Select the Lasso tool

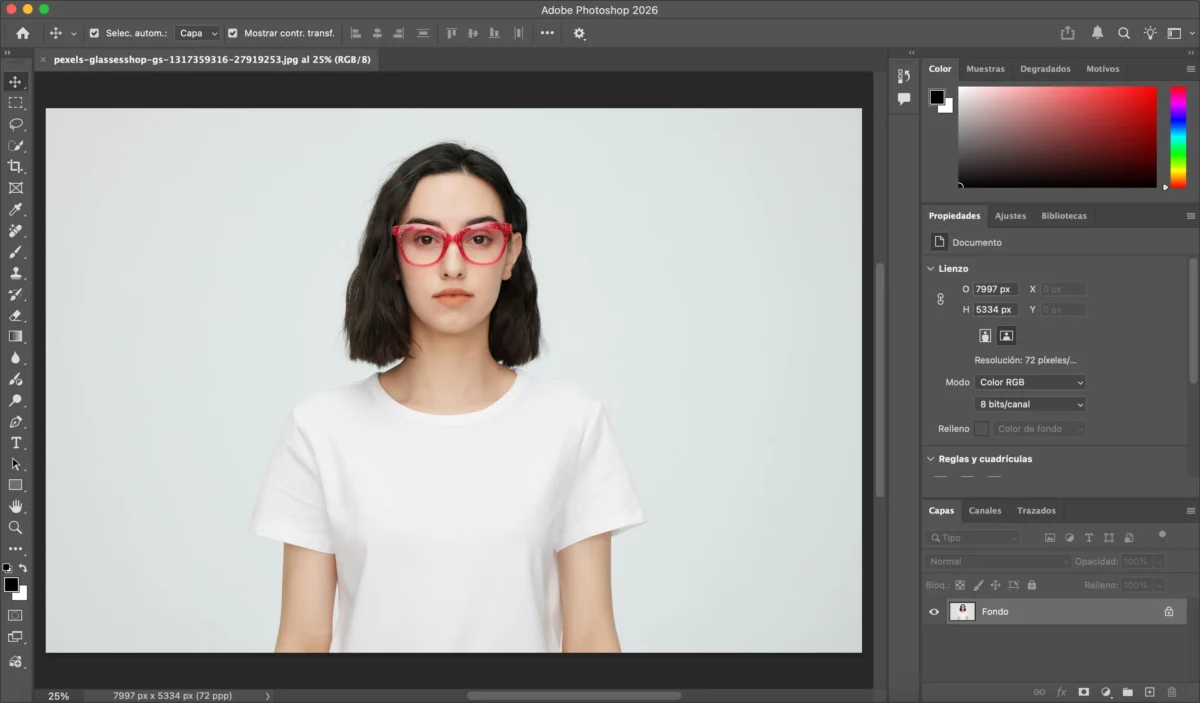pos(15,124)
